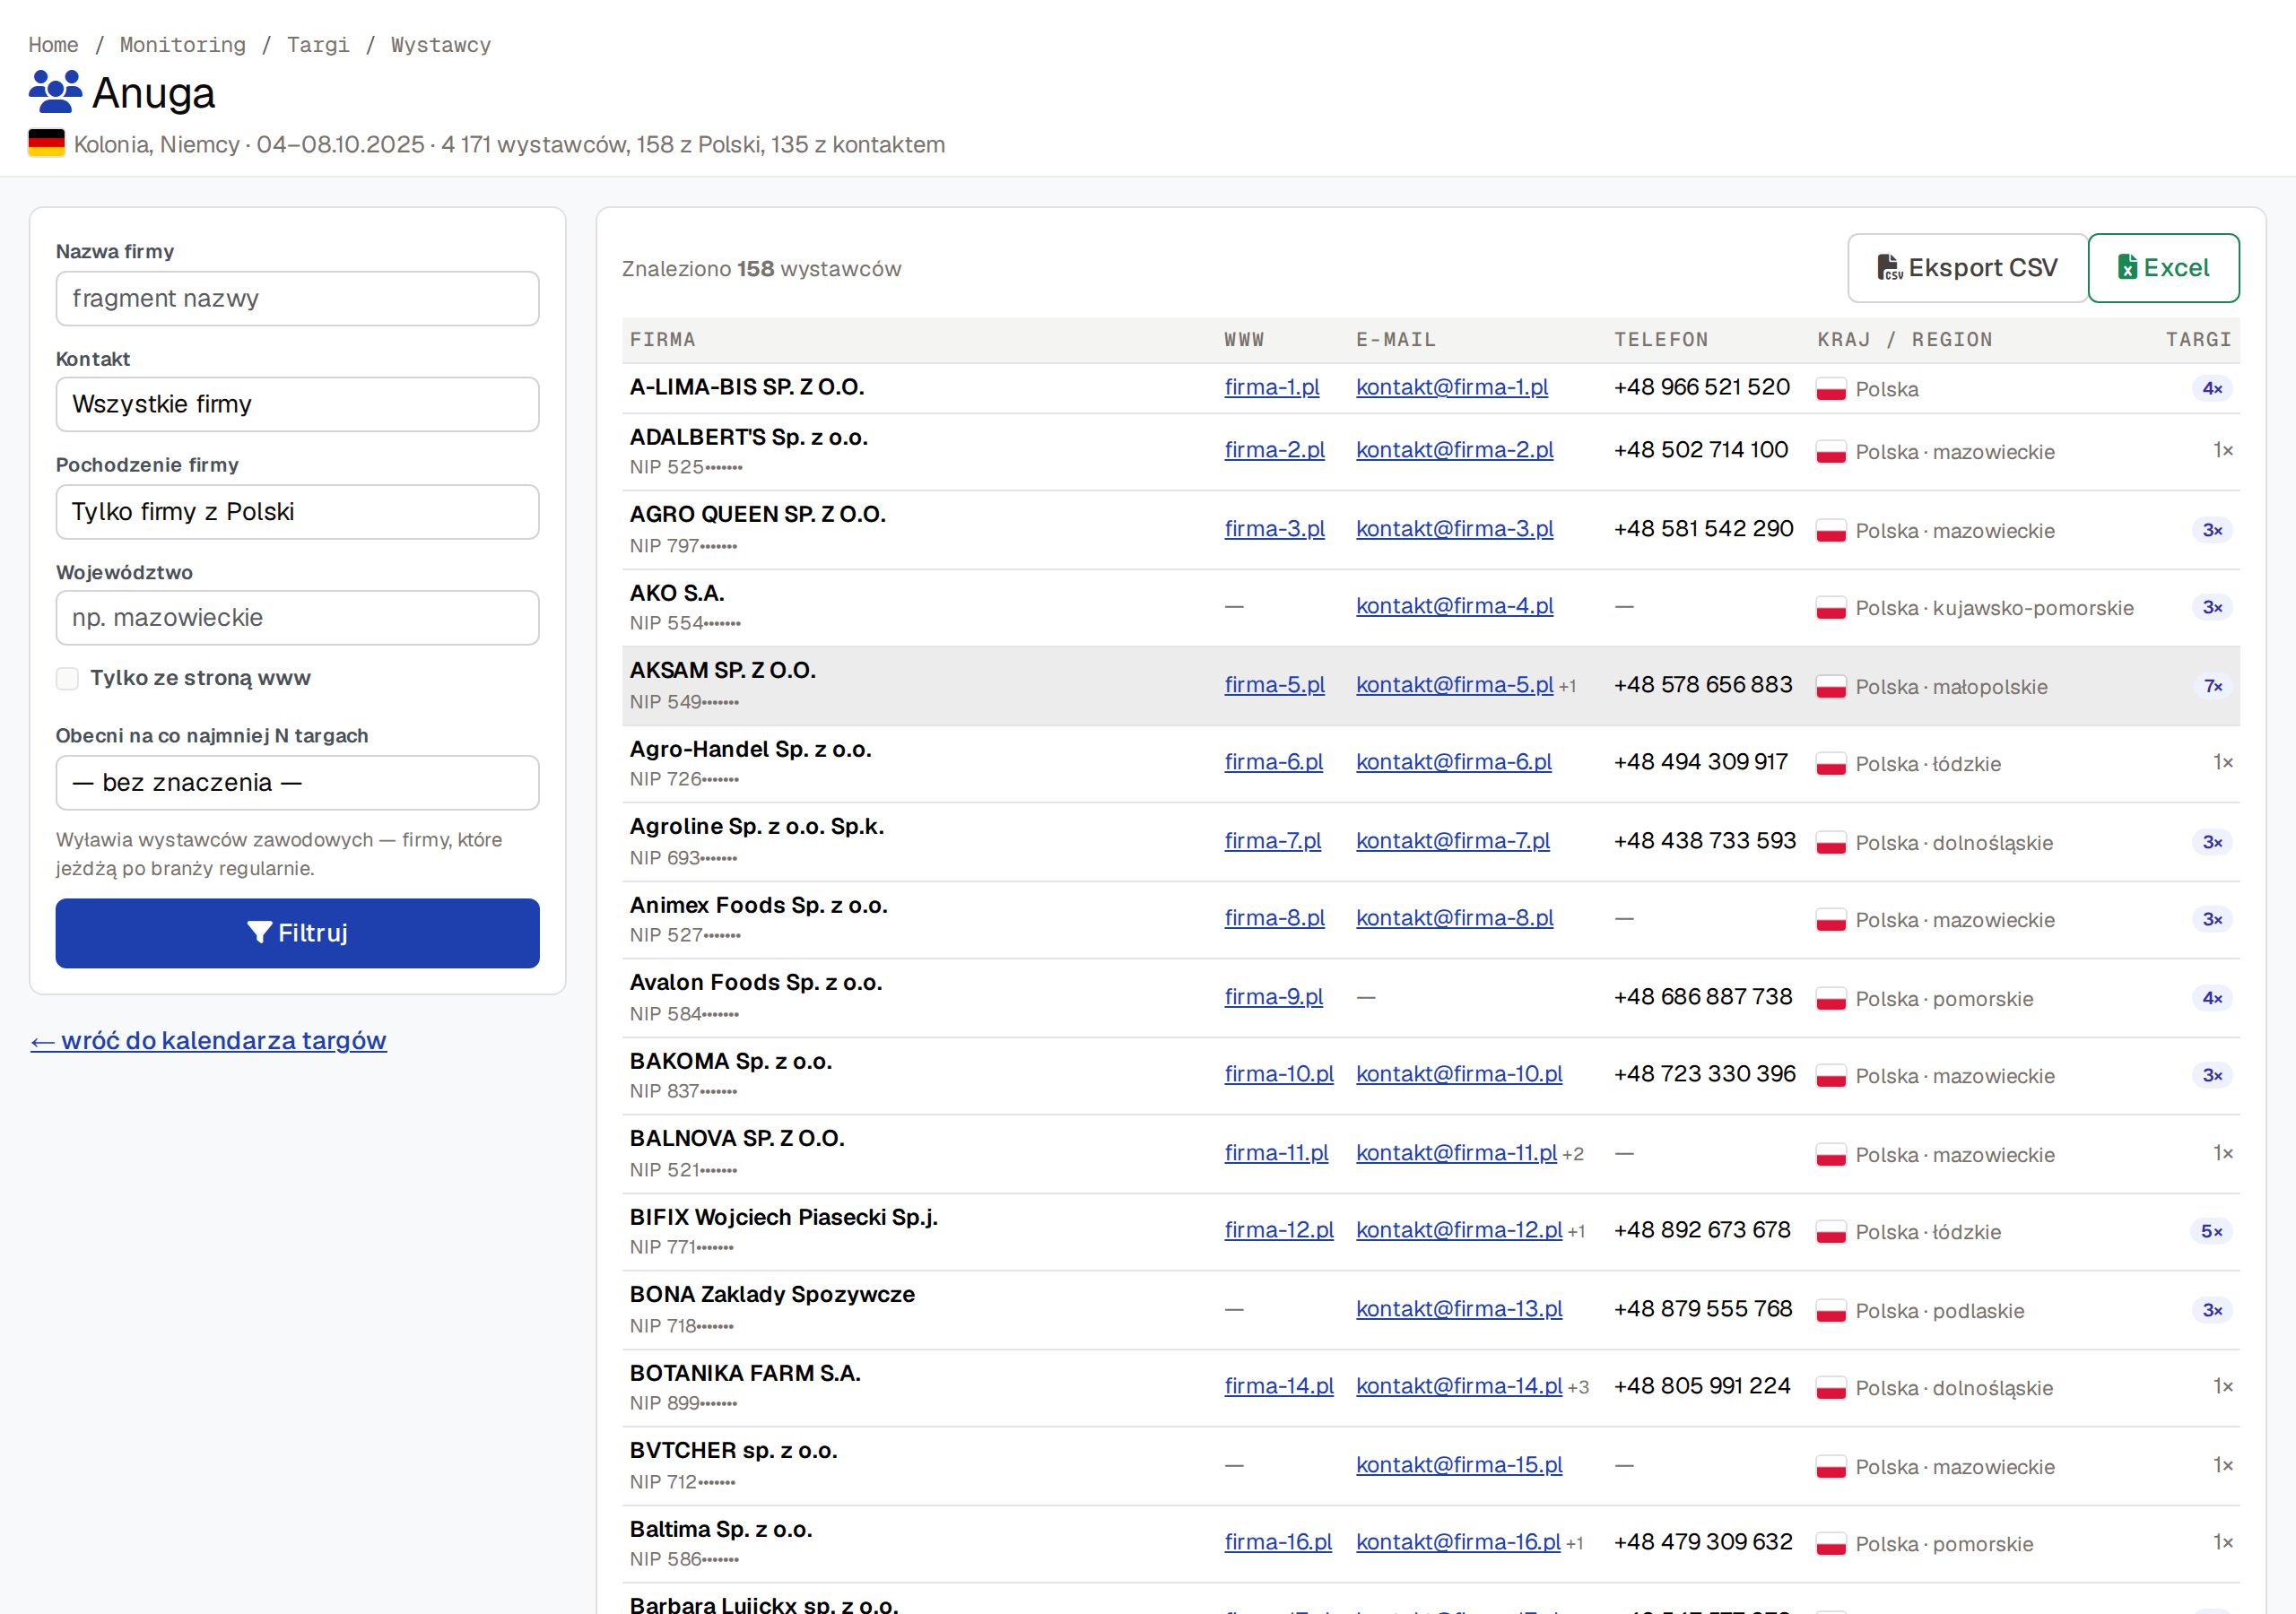Select company name 'Animex Foods Sp. z o.o.'

point(758,905)
